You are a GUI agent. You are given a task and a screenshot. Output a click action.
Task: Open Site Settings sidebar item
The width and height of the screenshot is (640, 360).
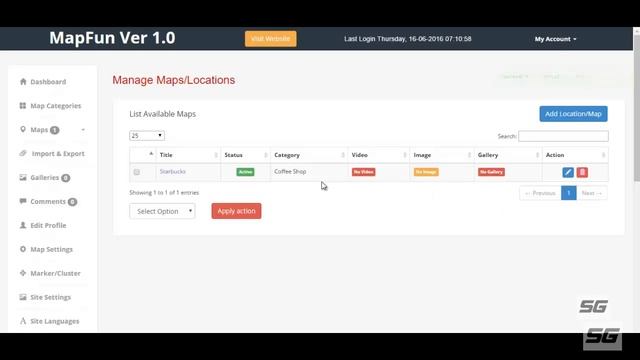51,297
